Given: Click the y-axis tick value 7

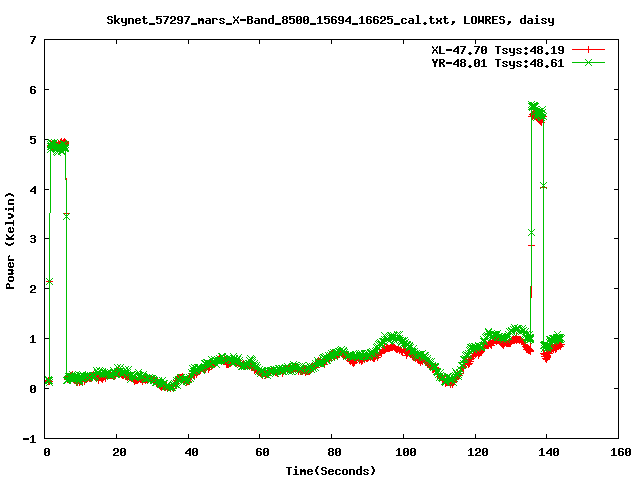Looking at the screenshot, I should pos(33,40).
